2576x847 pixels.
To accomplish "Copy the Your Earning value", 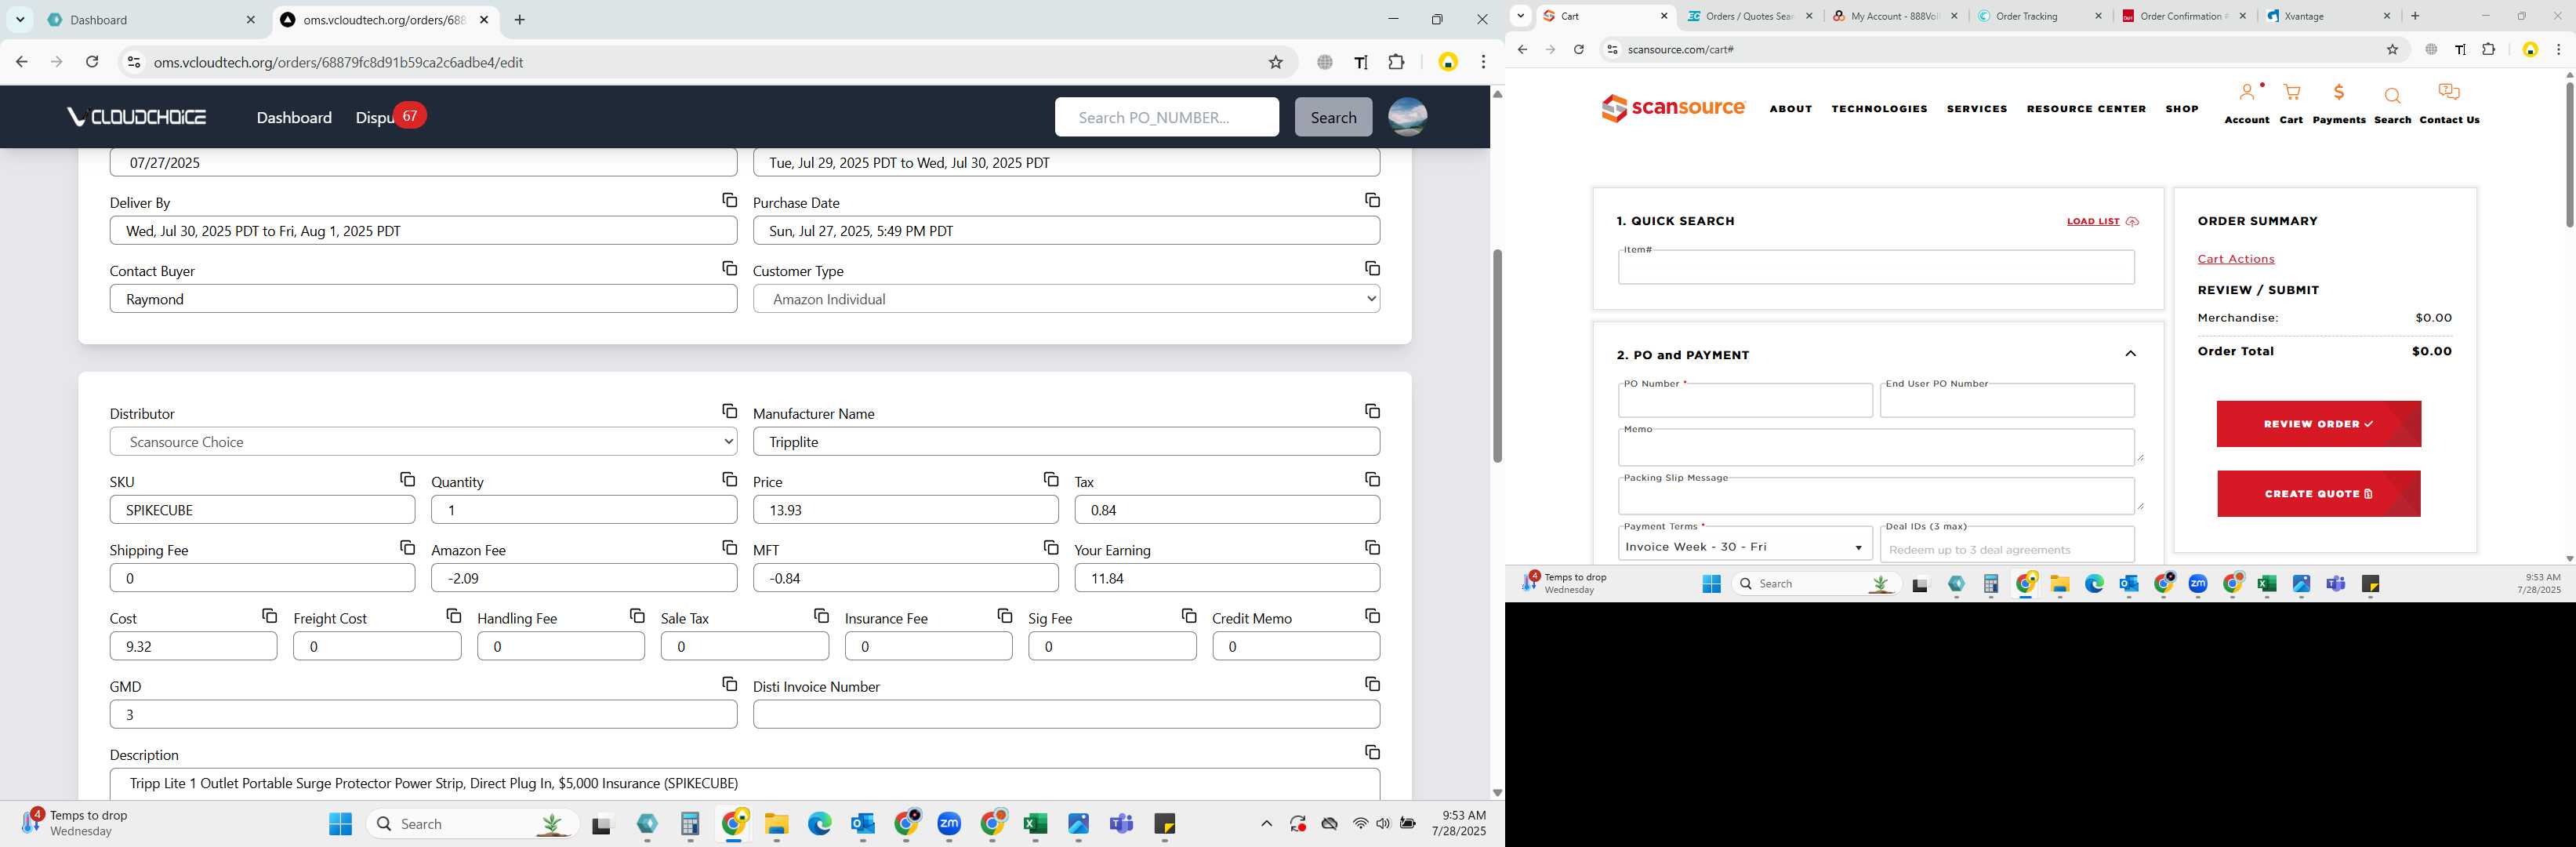I will [x=1372, y=548].
